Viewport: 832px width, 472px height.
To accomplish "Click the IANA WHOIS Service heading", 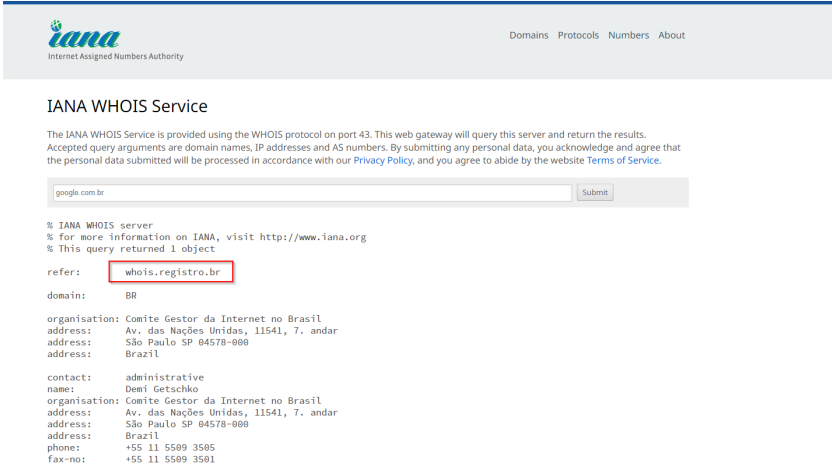I will pos(127,106).
